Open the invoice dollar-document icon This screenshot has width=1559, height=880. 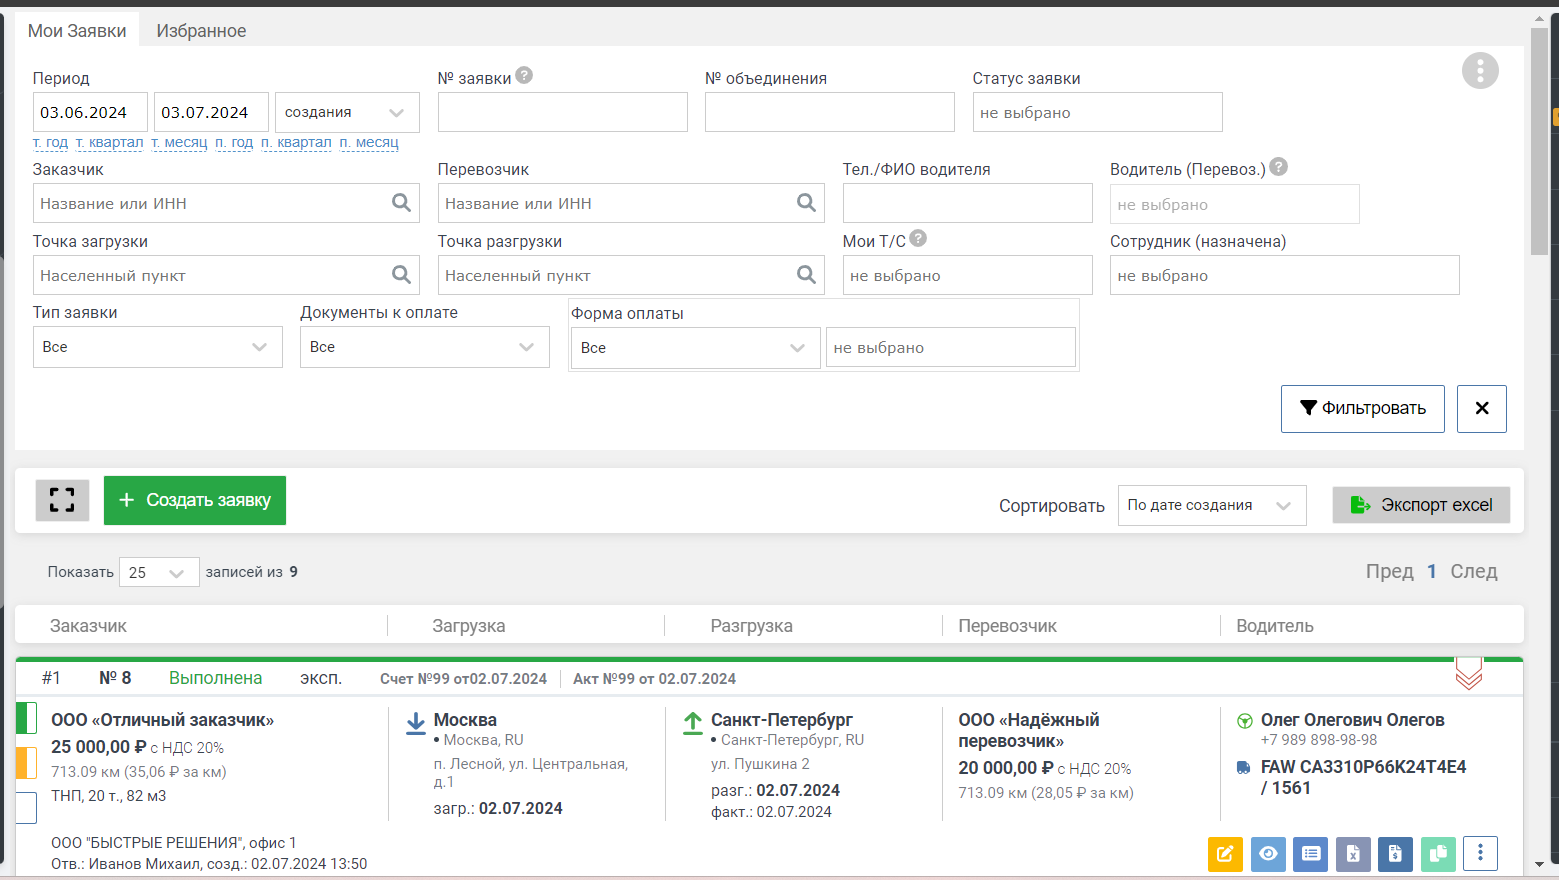point(1395,854)
